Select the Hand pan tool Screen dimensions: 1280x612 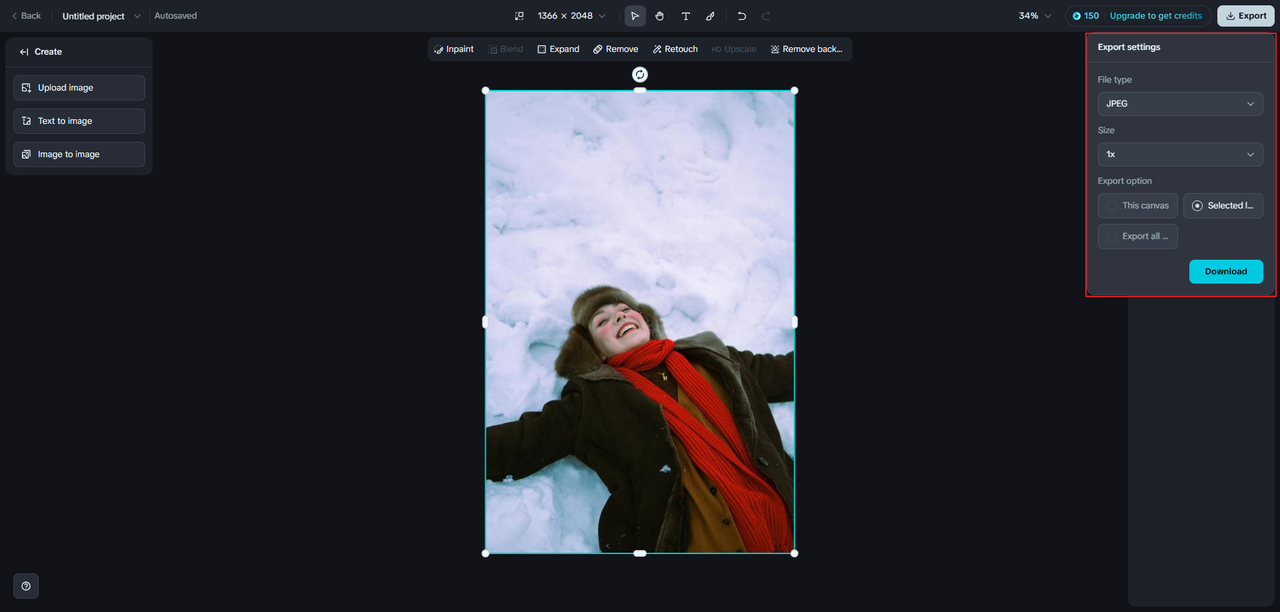click(x=660, y=16)
